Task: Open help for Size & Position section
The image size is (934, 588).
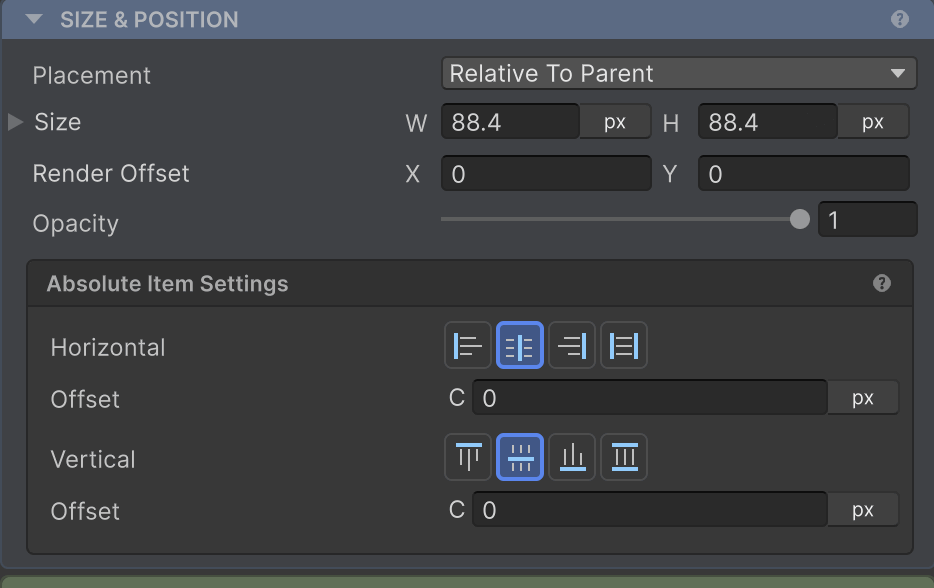Action: coord(899,19)
